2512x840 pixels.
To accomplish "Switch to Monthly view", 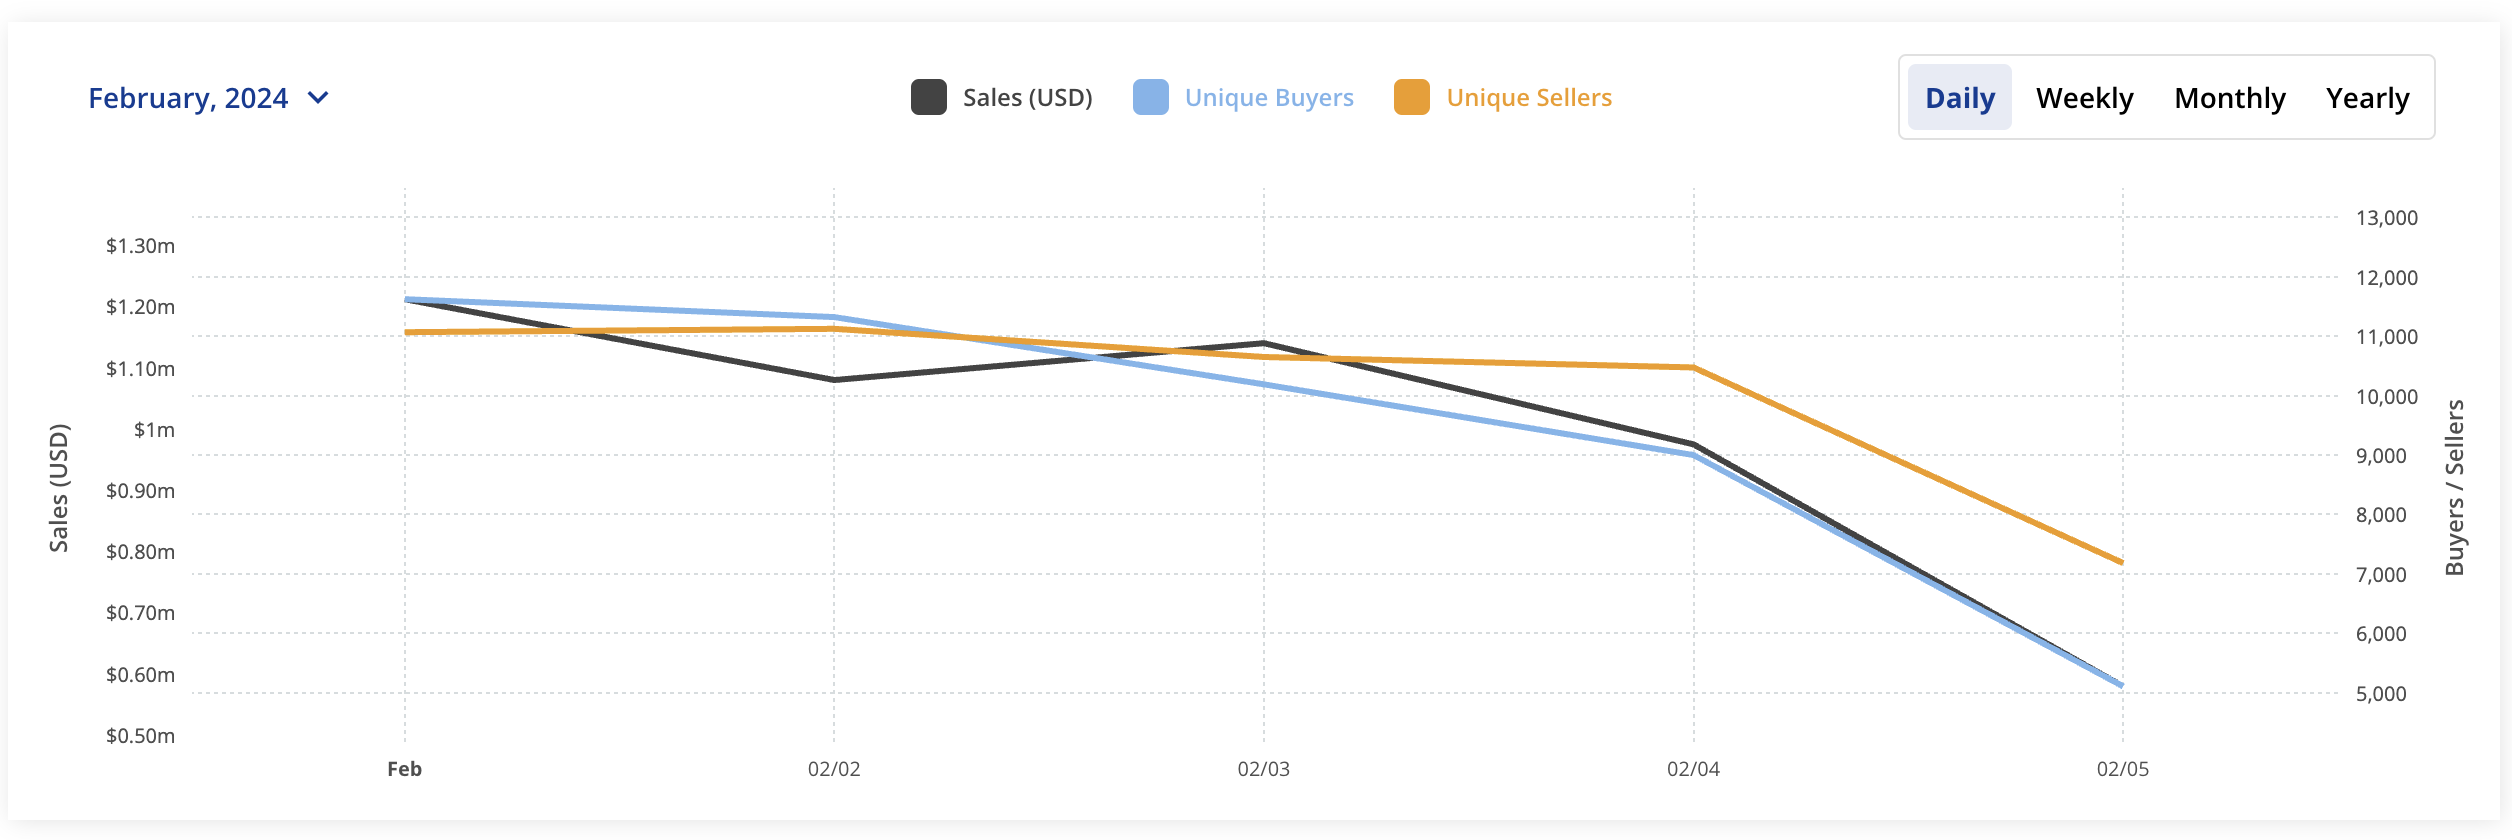I will (2230, 98).
